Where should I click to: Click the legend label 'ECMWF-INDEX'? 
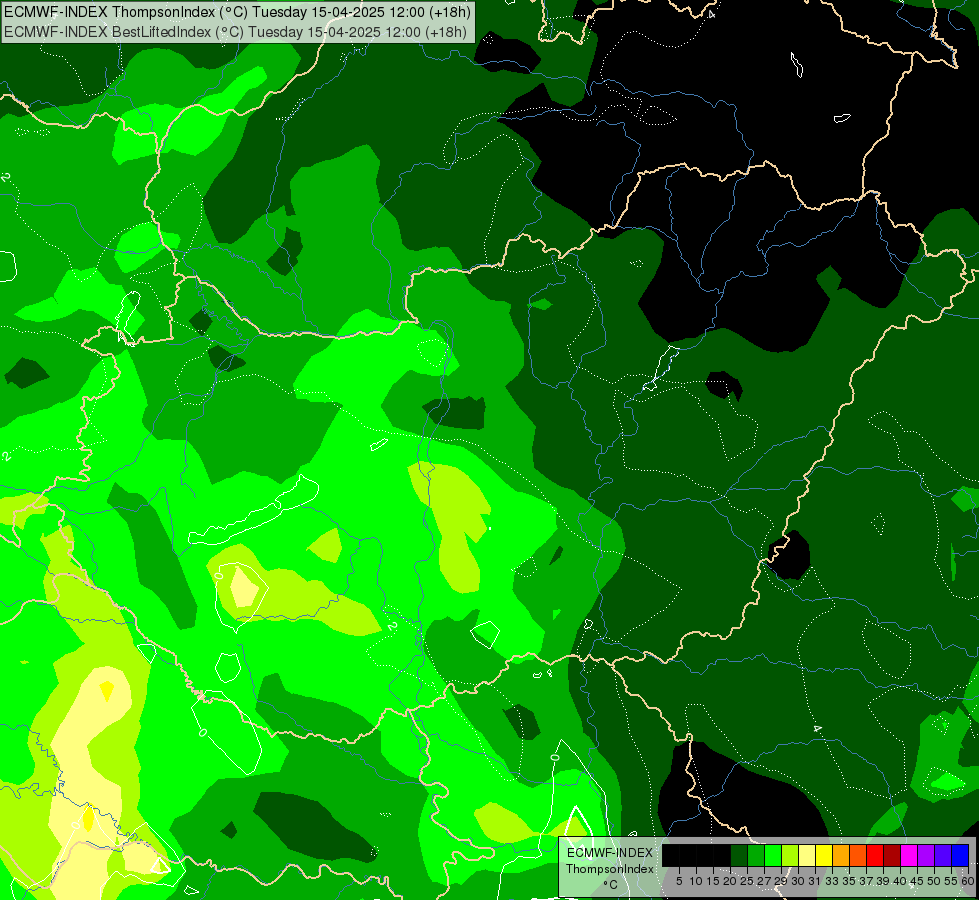pos(610,853)
